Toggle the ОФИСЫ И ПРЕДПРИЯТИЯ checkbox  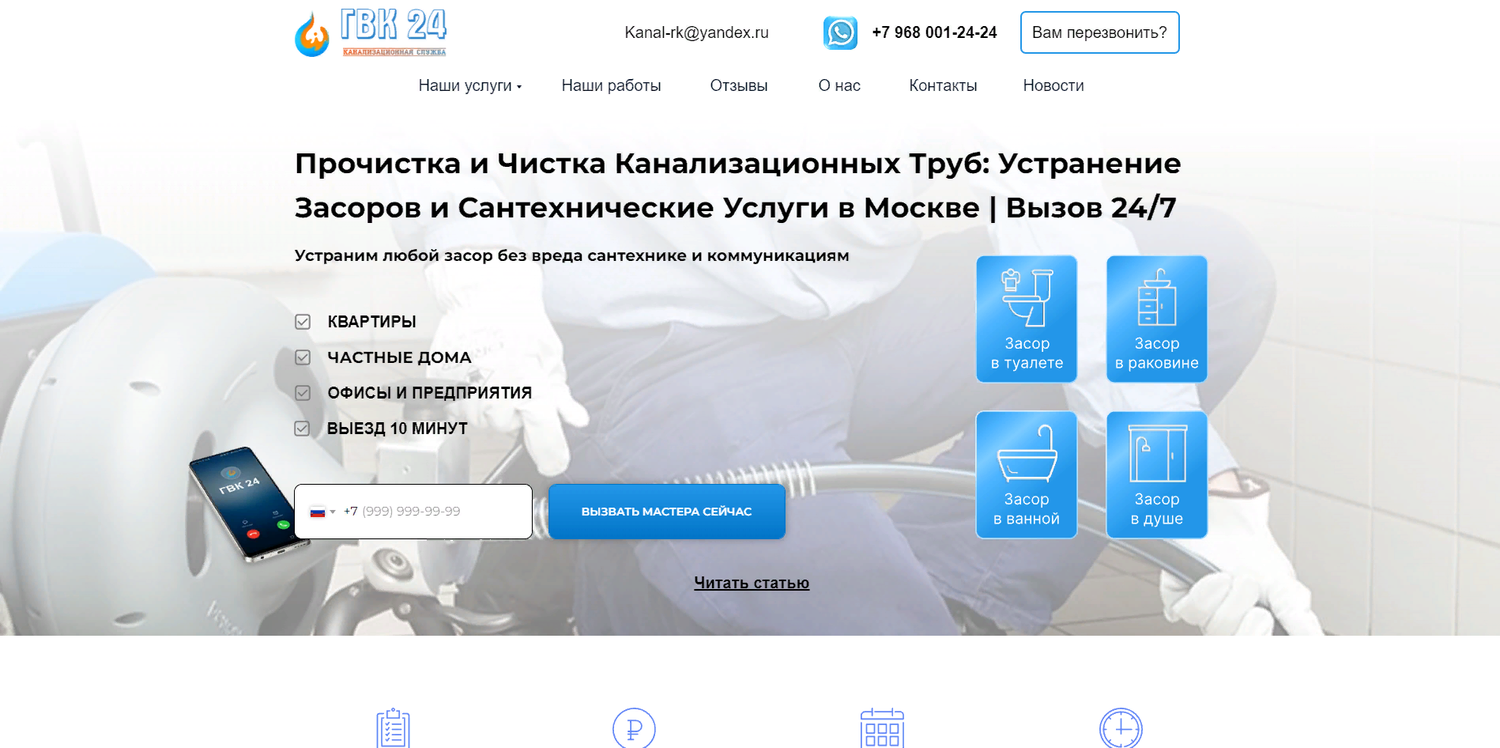pyautogui.click(x=302, y=393)
